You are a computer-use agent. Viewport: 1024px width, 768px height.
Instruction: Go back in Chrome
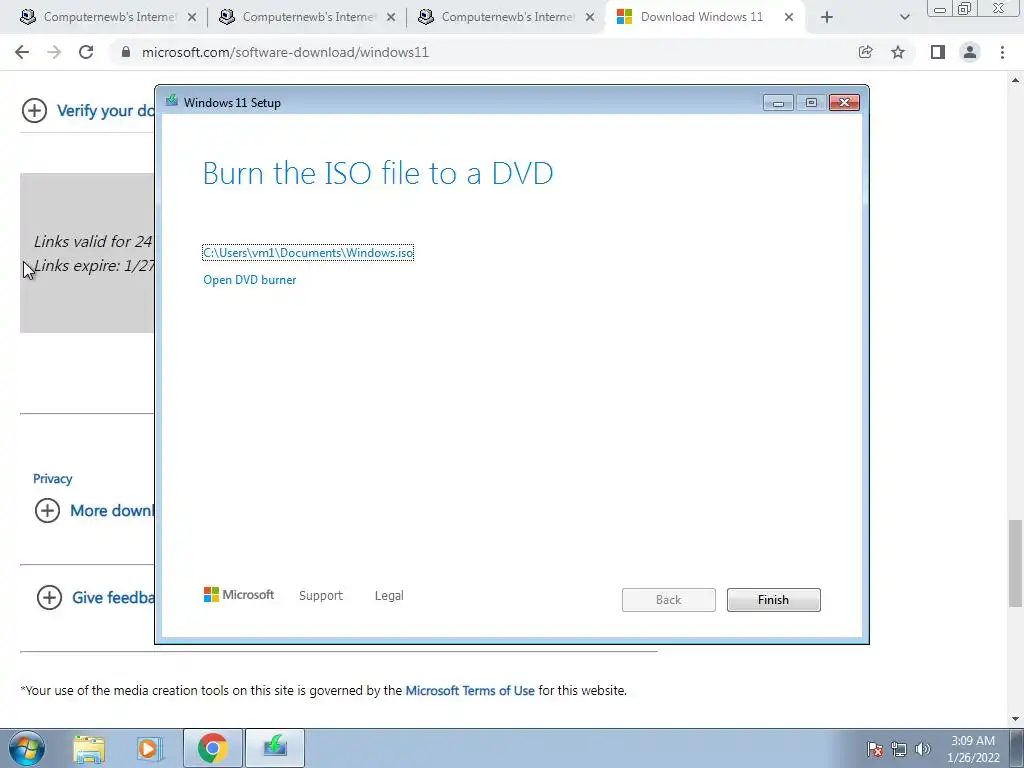22,52
